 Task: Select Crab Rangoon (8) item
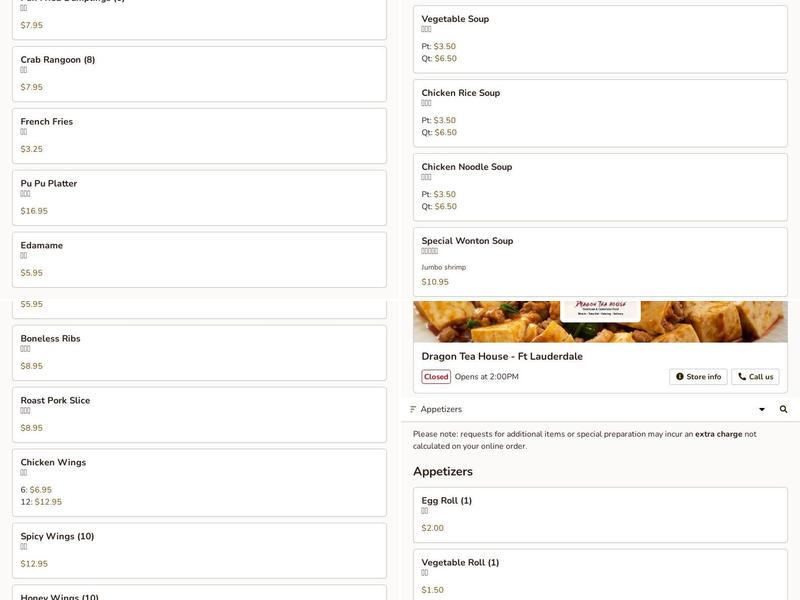[x=199, y=73]
